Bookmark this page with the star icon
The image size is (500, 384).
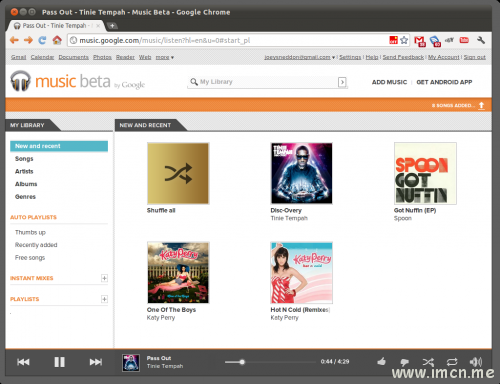404,40
